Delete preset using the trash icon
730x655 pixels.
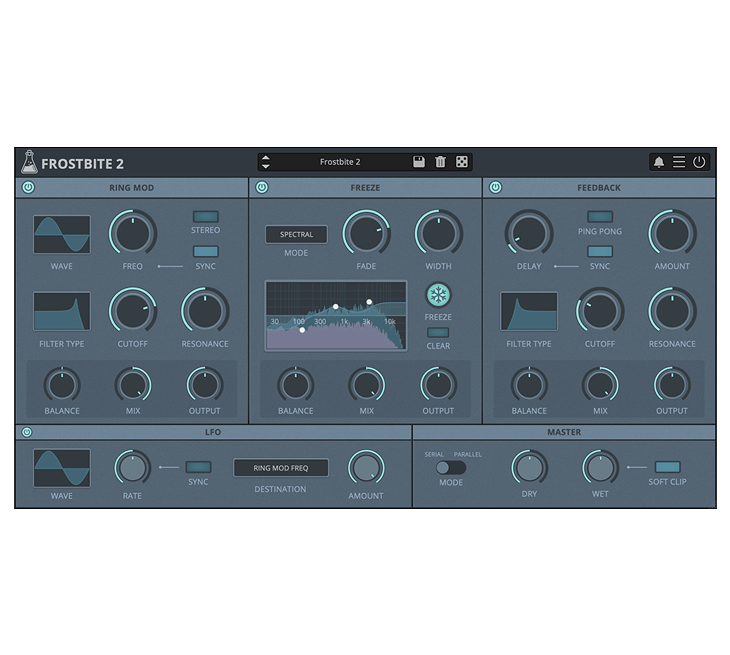click(440, 162)
